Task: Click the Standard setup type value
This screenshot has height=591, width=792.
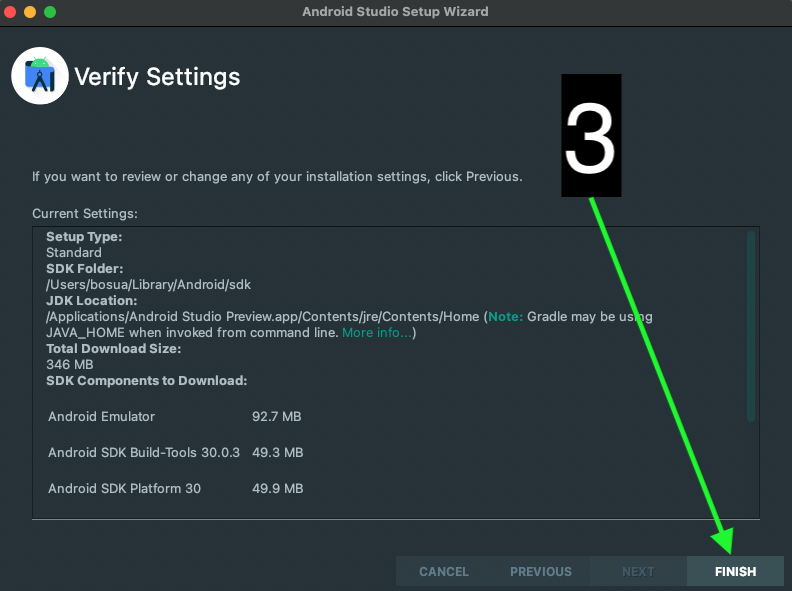Action: click(74, 253)
